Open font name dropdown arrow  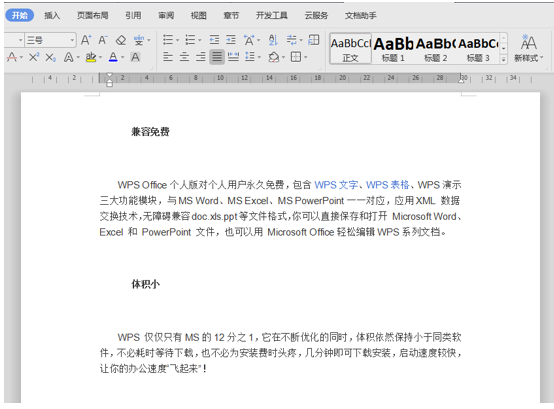click(x=20, y=40)
